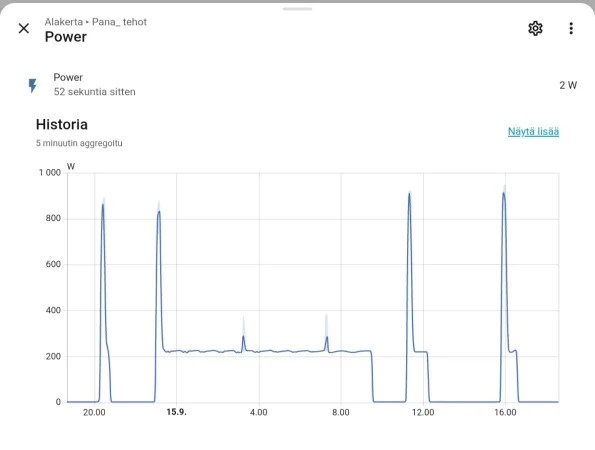Click the graph peak near 16.00

[504, 194]
